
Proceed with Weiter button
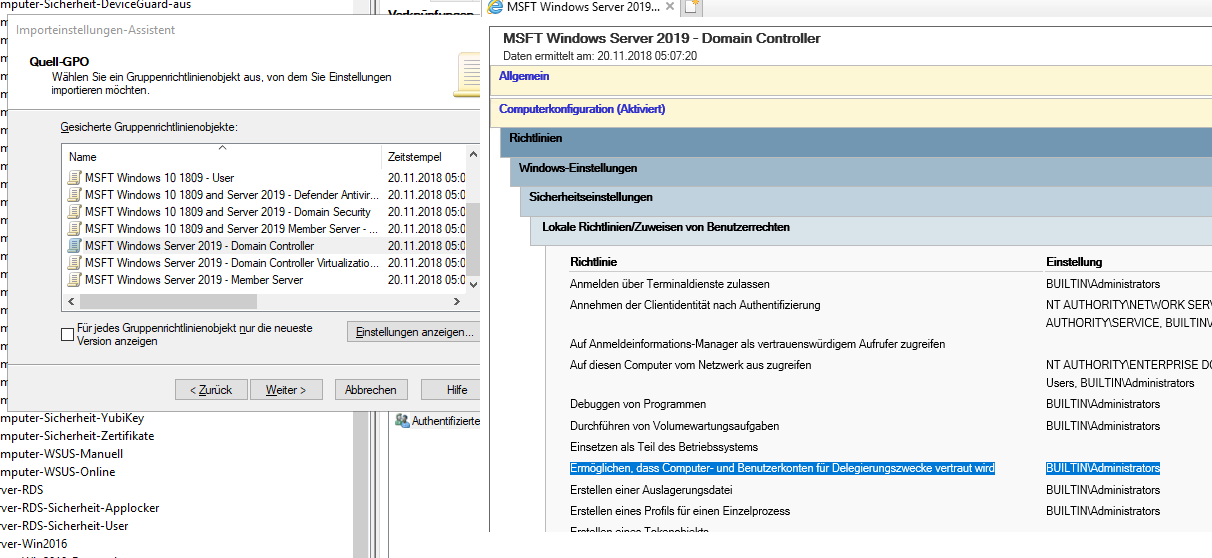[x=286, y=390]
